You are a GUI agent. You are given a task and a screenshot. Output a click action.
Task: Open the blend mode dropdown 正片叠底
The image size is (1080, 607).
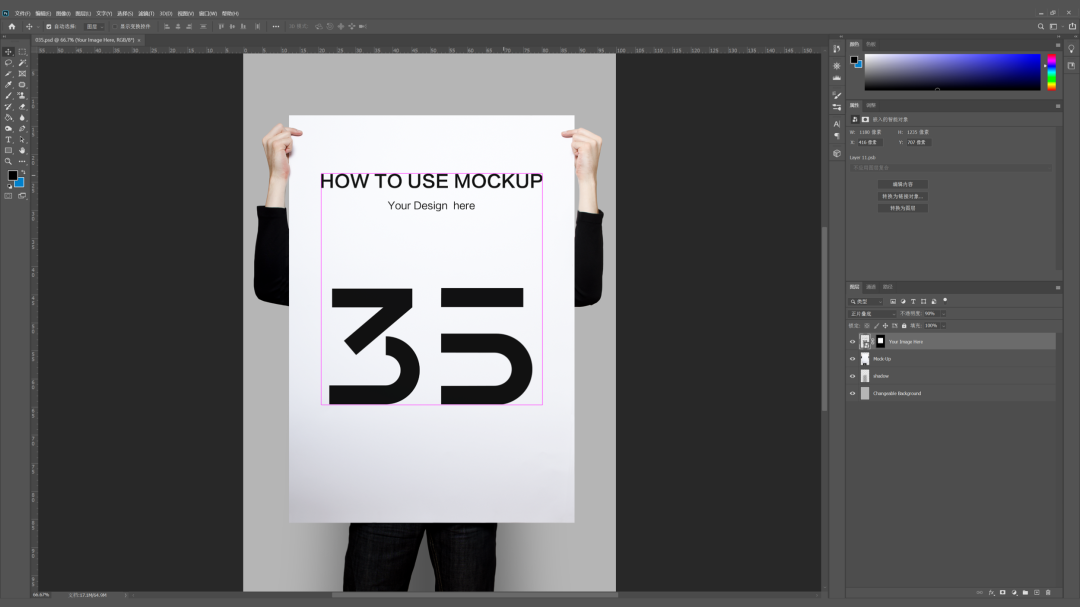coord(871,313)
